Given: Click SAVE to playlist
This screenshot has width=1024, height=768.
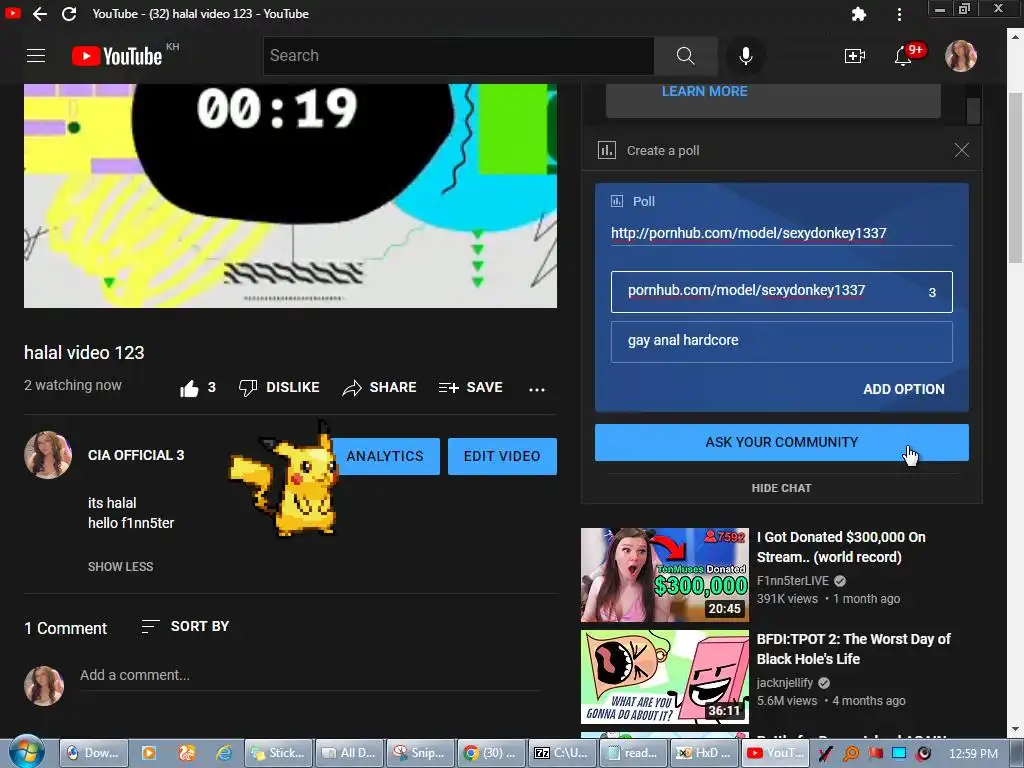Looking at the screenshot, I should coord(470,387).
